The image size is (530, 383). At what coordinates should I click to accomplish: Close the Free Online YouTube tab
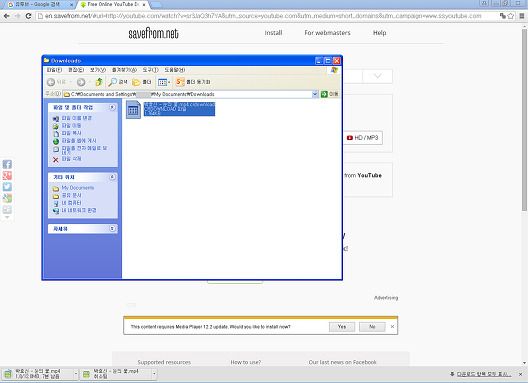144,5
